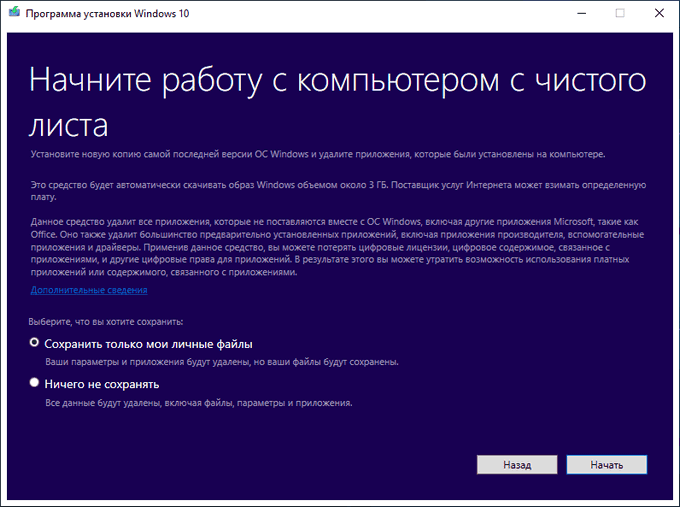
Task: Select 'Сохранить только мои личные файлы' radio button
Action: point(34,343)
